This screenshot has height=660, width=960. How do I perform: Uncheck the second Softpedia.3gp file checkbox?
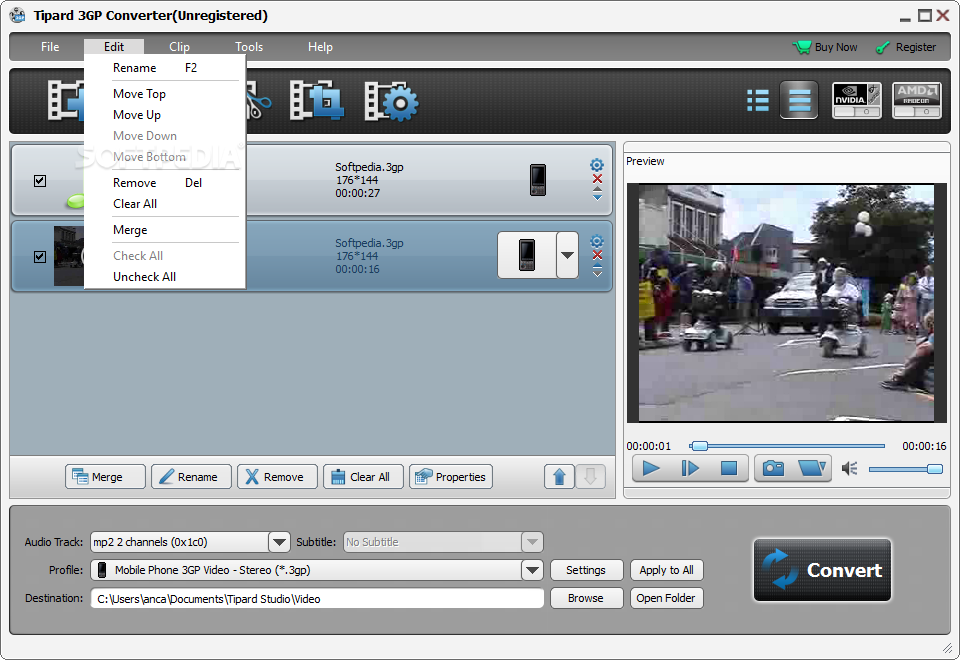(x=40, y=257)
